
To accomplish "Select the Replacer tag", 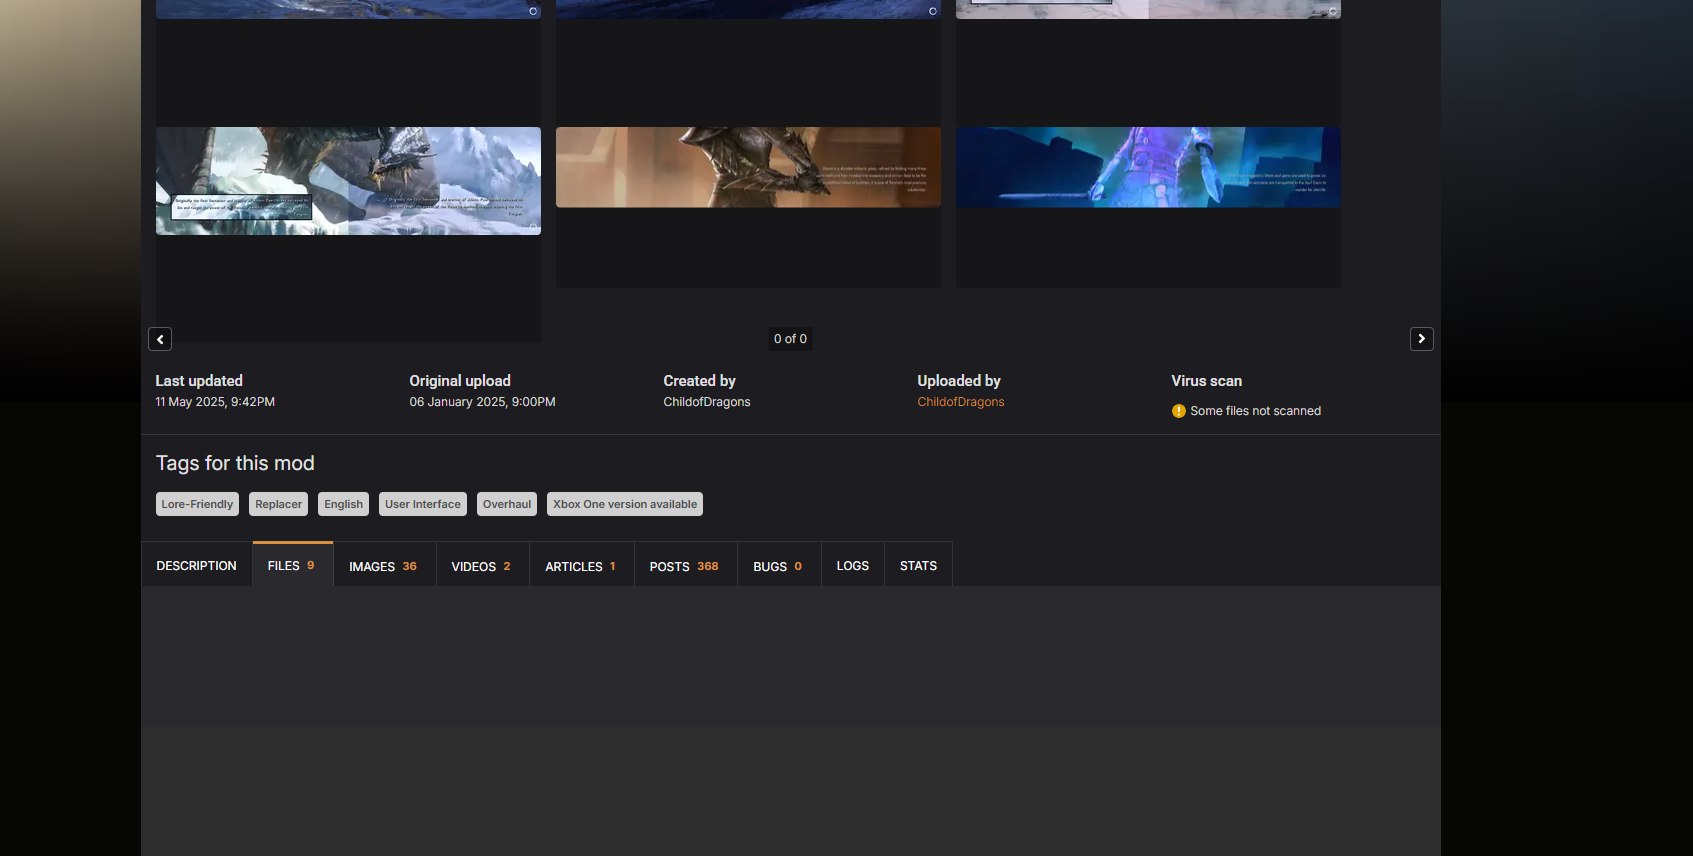I will 278,504.
